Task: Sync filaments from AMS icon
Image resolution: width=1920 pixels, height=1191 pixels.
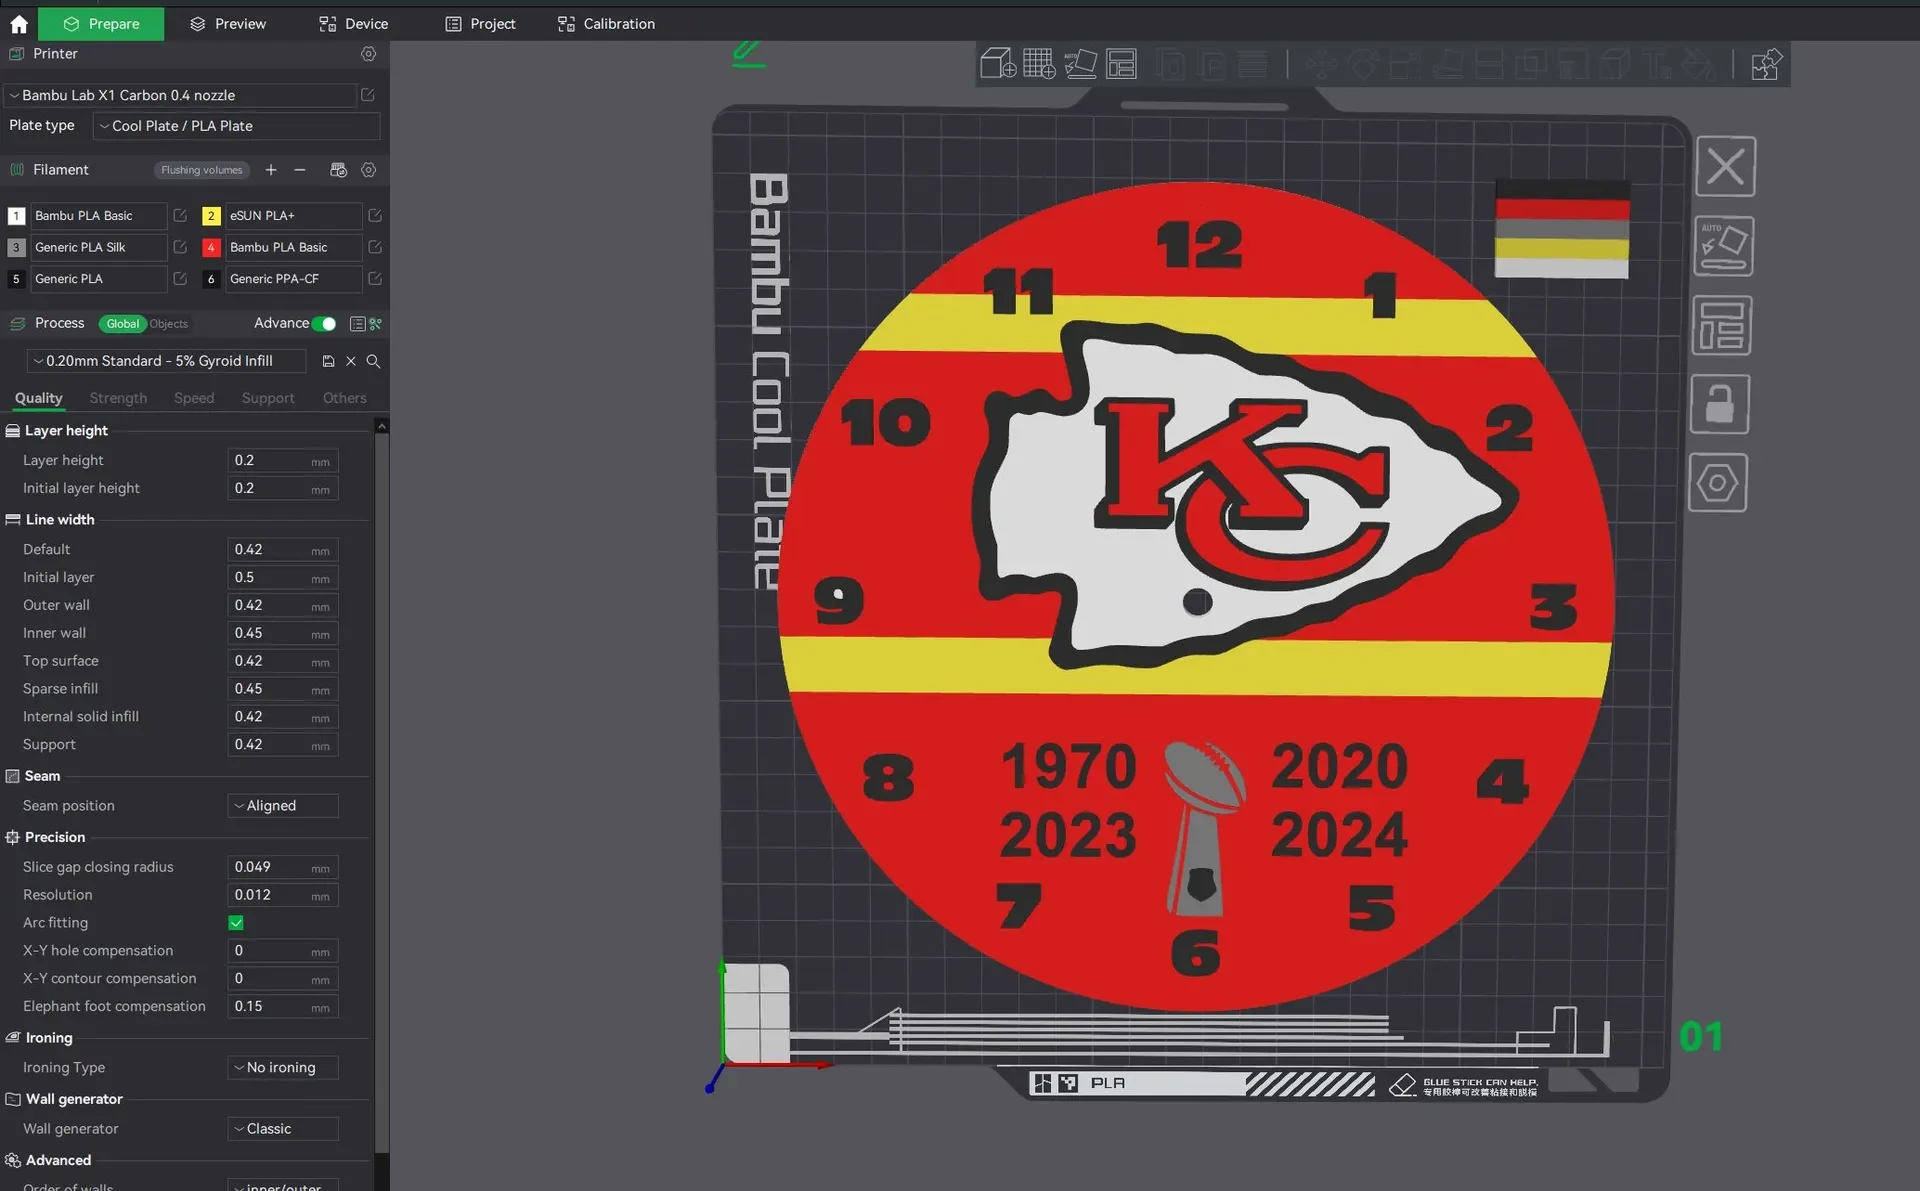Action: pos(338,170)
